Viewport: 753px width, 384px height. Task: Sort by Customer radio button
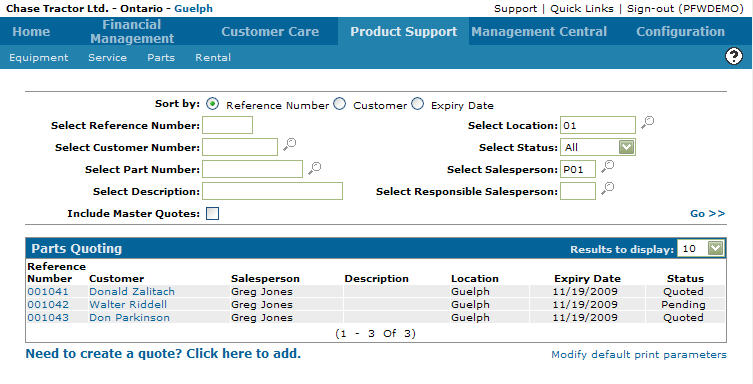pos(340,104)
